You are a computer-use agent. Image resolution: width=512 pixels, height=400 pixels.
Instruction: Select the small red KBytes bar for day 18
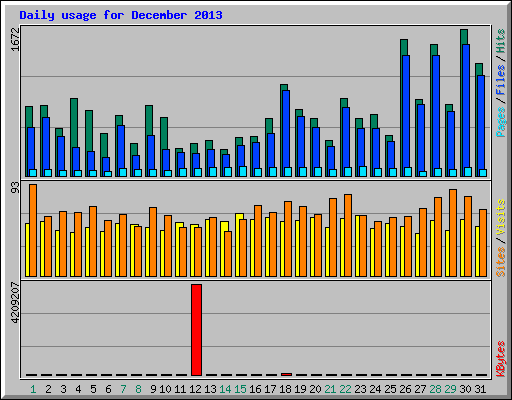coord(286,374)
